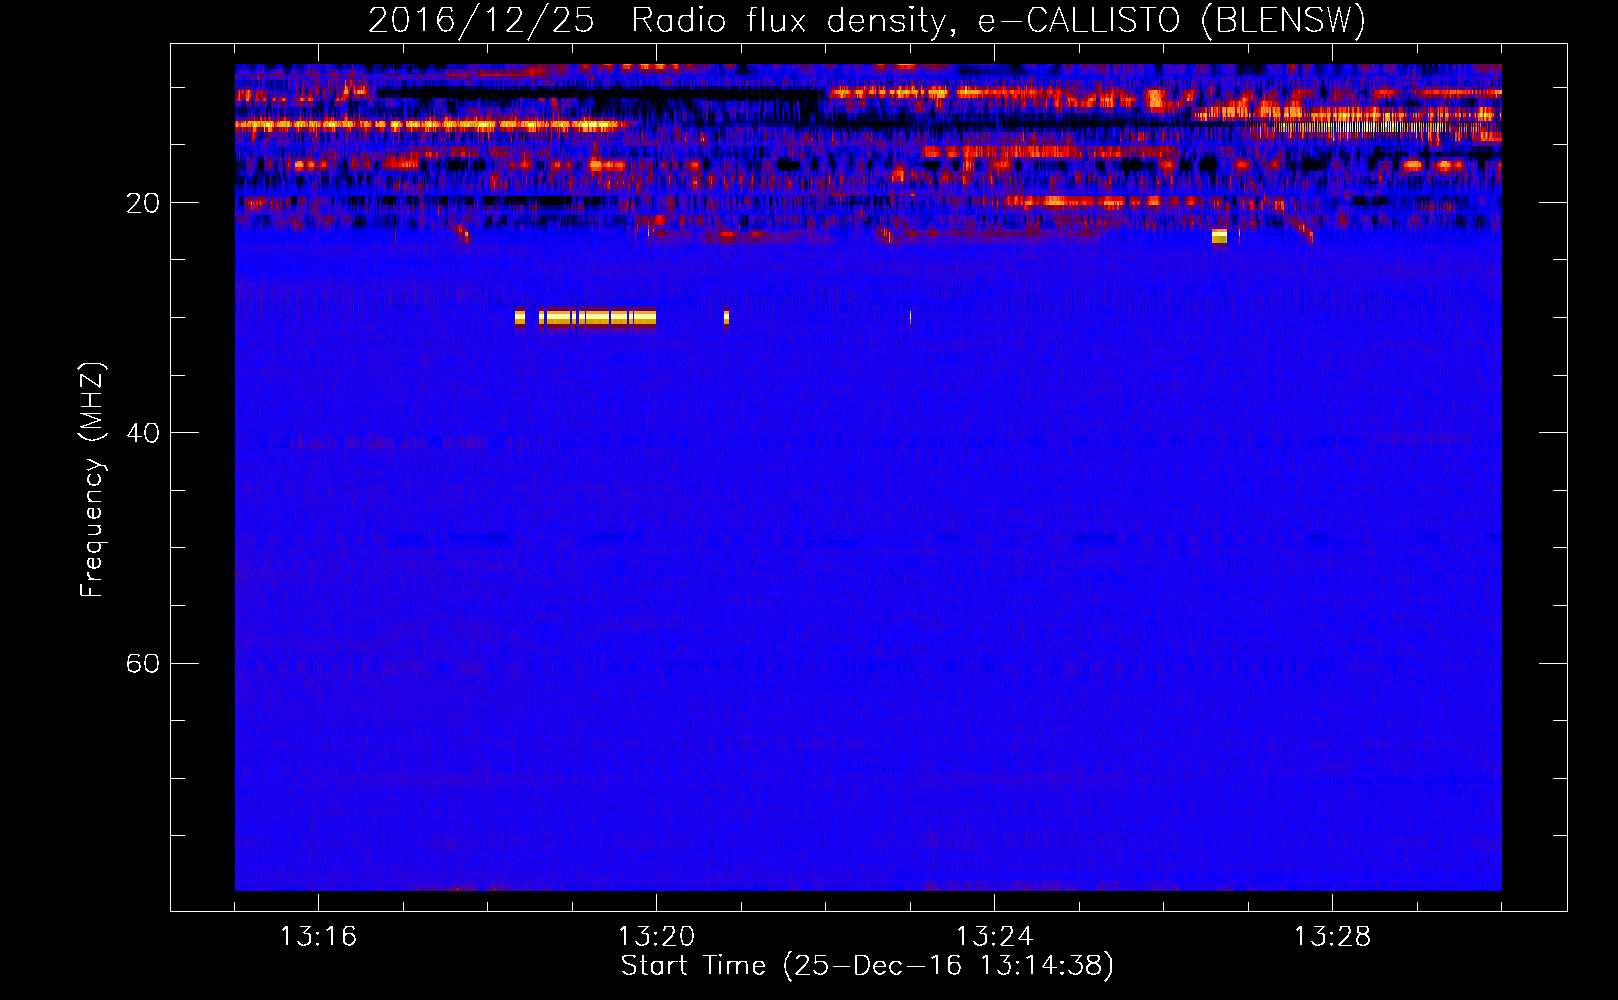This screenshot has height=1000, width=1618.
Task: Click the 13:28 time tick label
Action: click(1332, 937)
